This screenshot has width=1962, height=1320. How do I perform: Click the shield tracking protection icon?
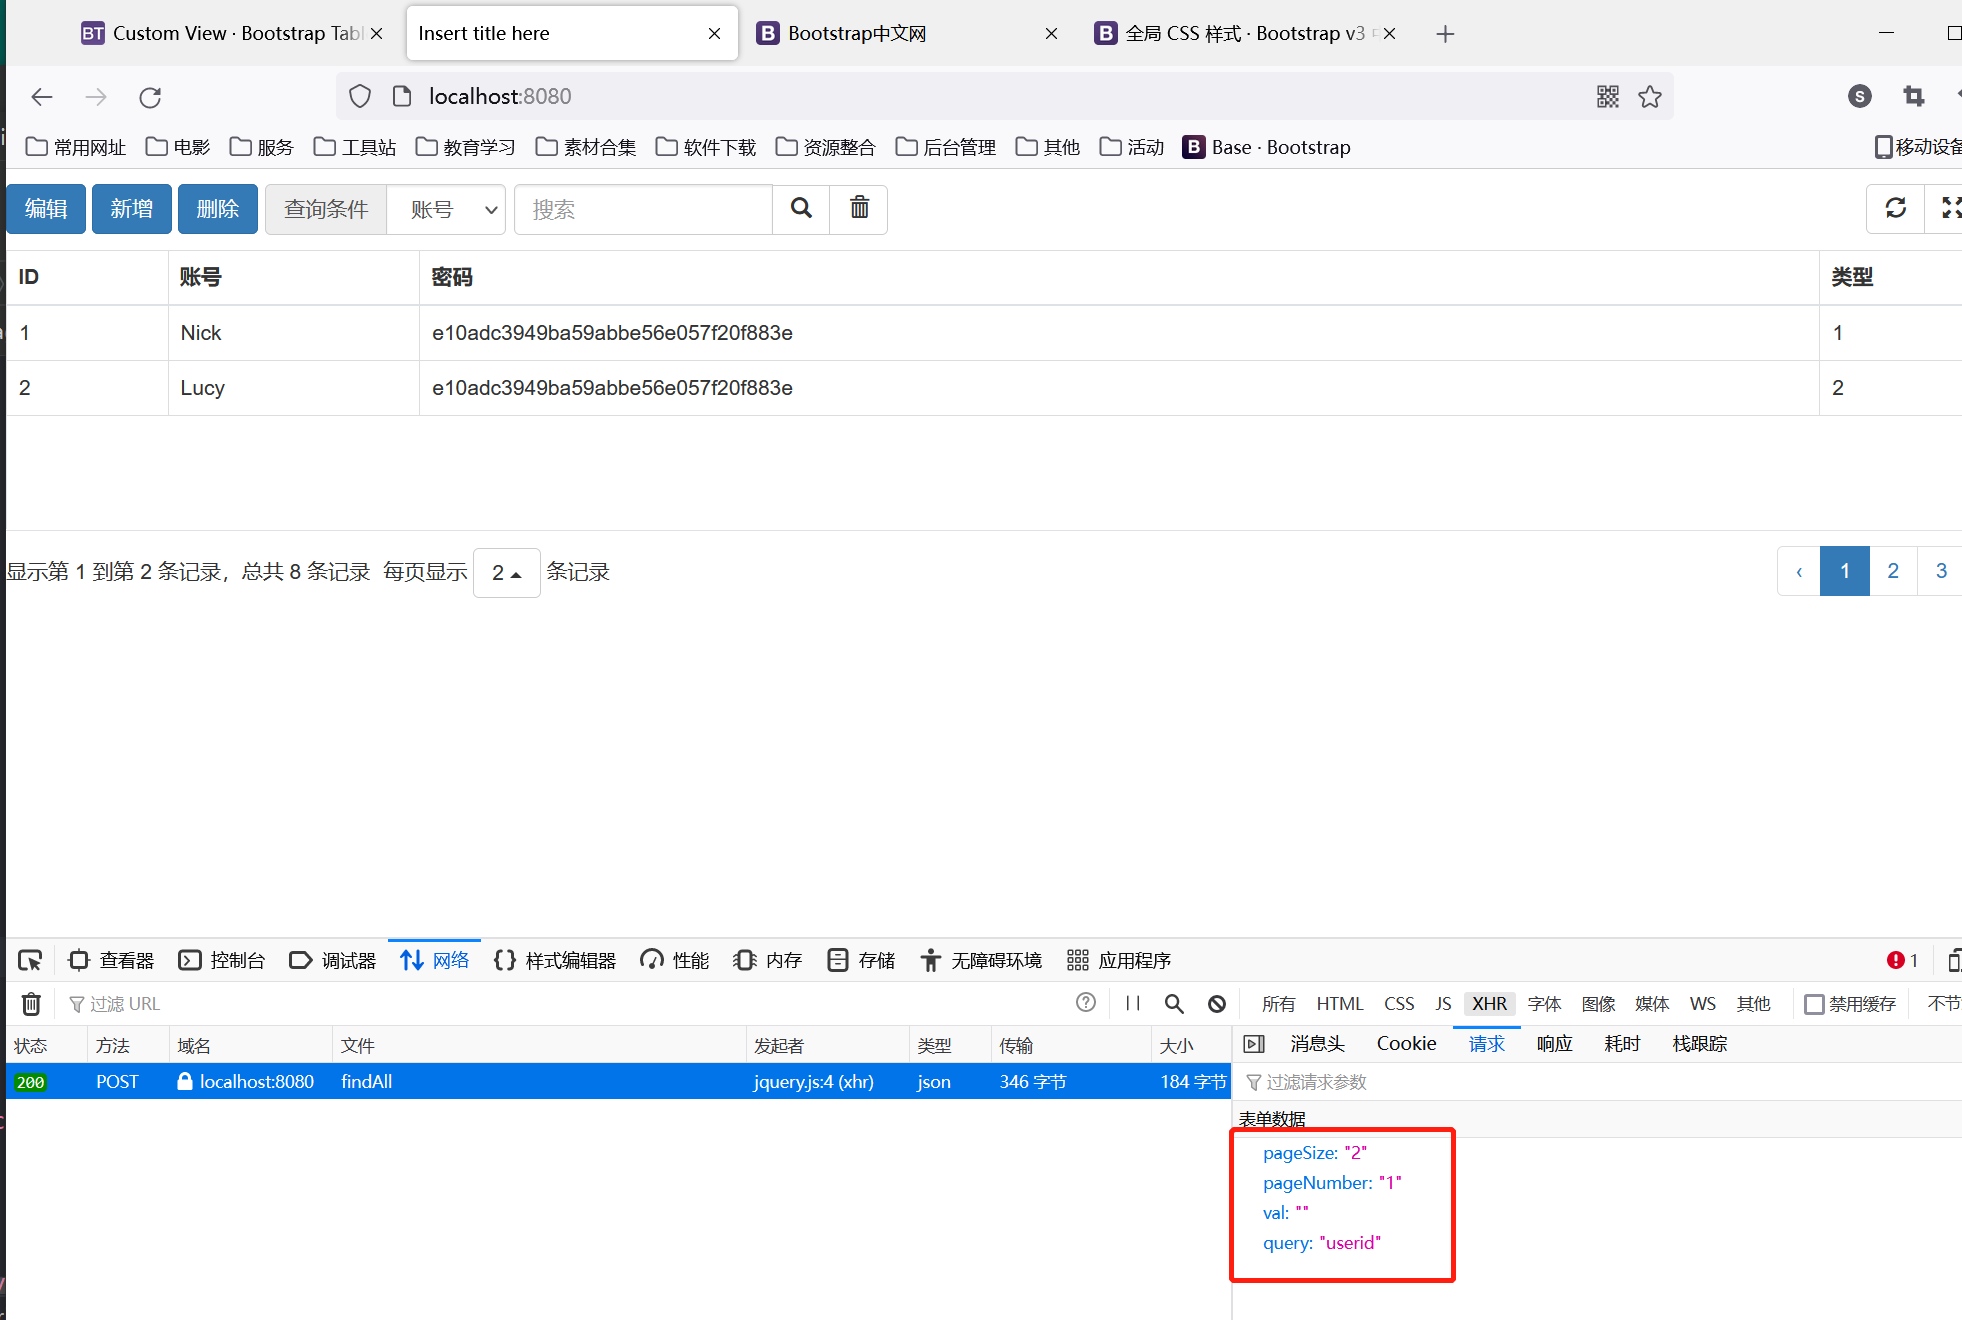pos(360,96)
